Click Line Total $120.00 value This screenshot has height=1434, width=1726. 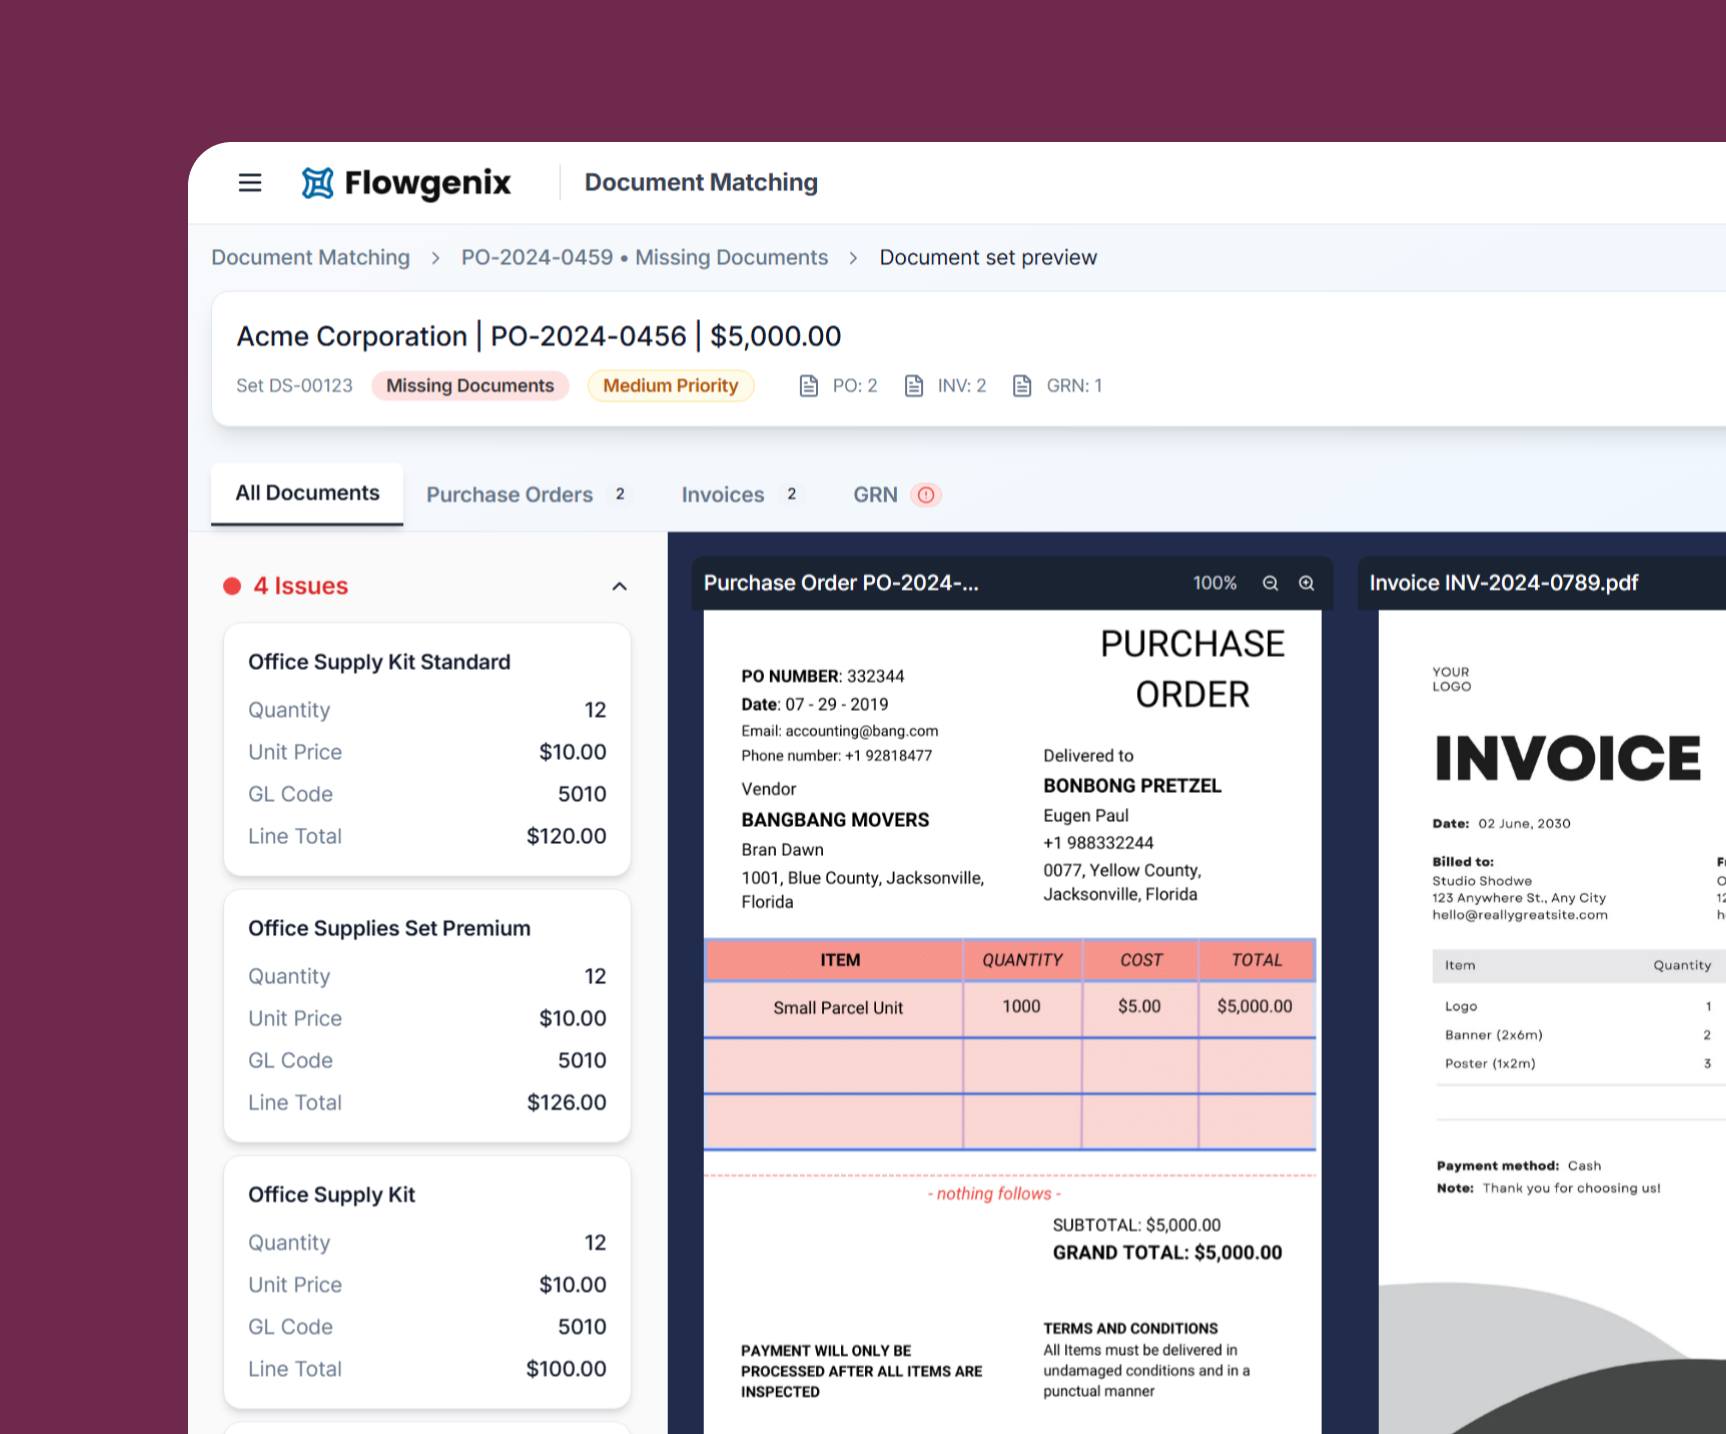(566, 836)
